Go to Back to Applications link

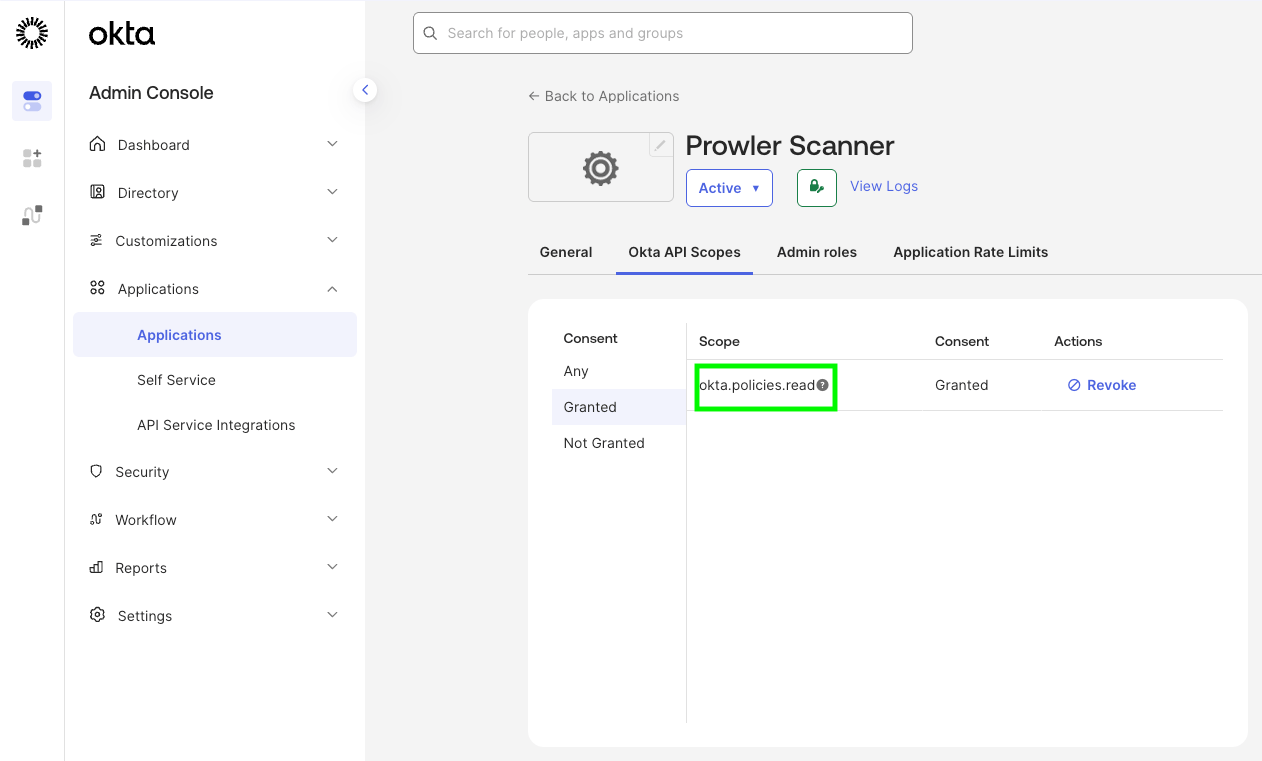pos(604,96)
